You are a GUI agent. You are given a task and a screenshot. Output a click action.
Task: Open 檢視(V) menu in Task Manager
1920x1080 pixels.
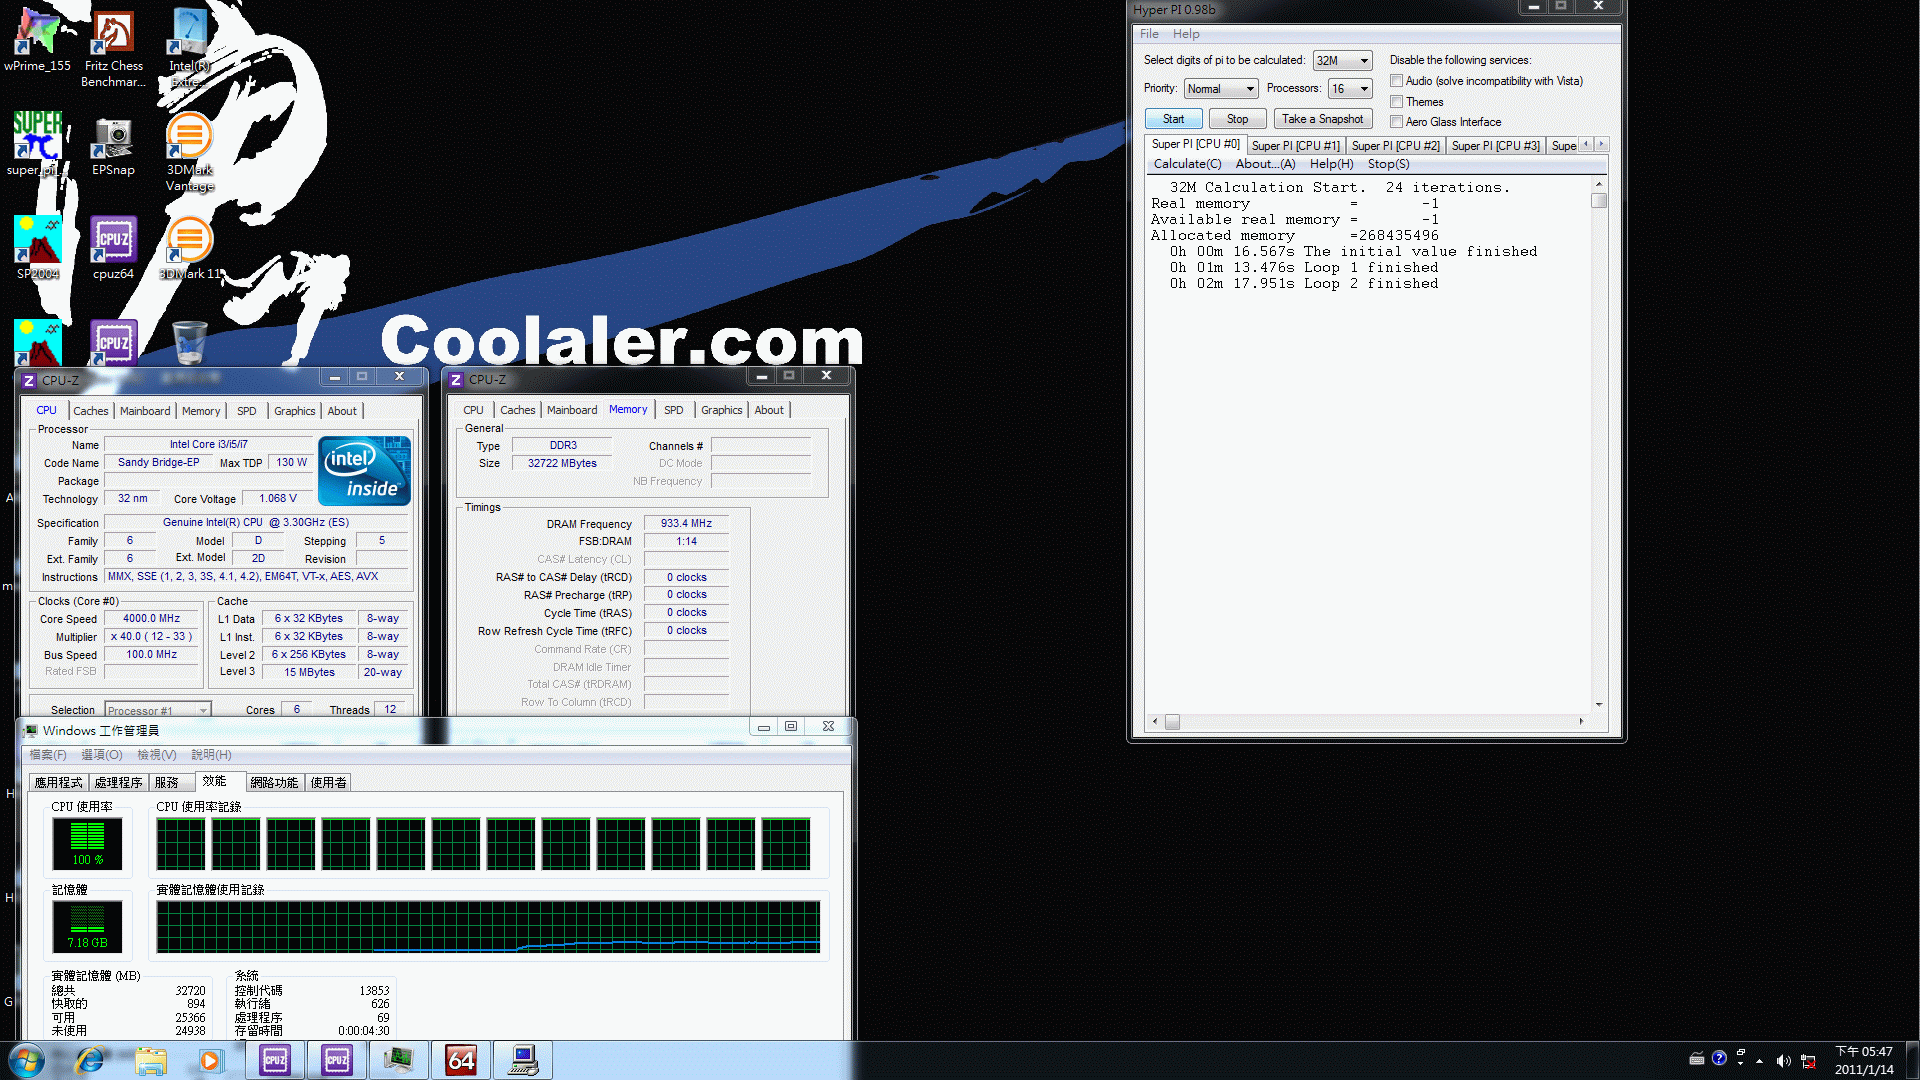tap(156, 755)
